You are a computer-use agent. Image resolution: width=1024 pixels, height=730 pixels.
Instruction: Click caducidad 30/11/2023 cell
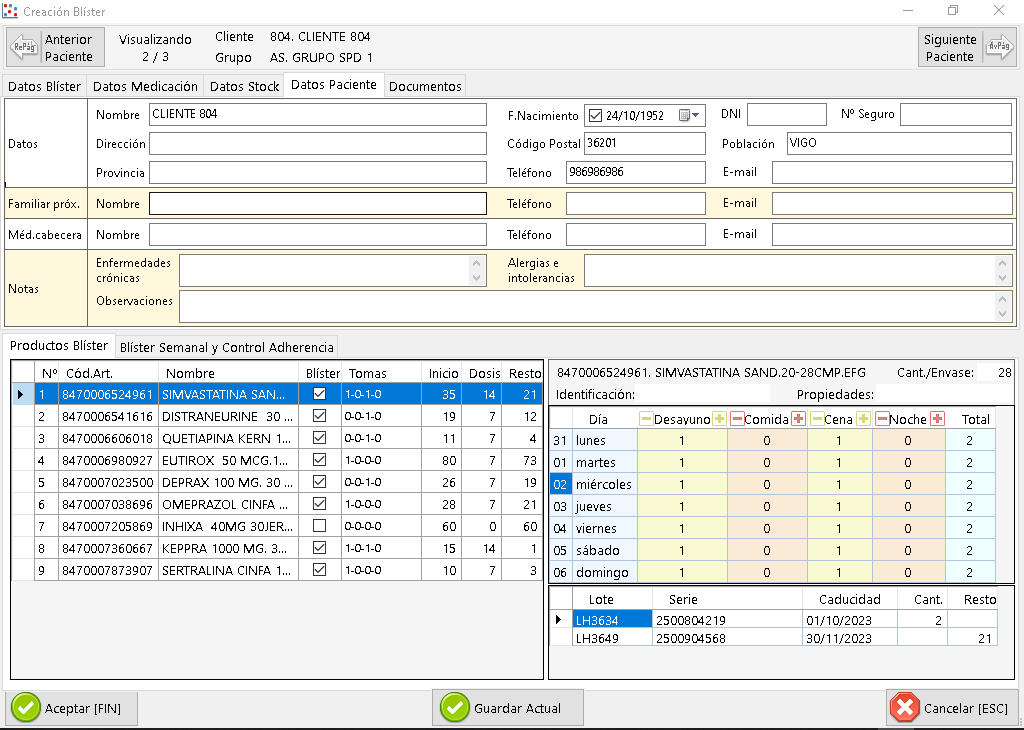coord(849,638)
